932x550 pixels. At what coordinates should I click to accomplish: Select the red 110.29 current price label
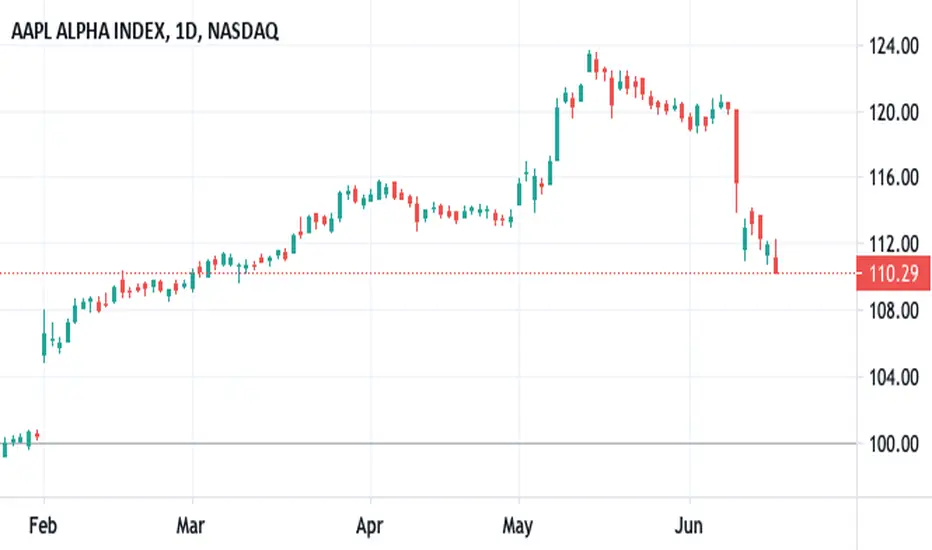(893, 274)
